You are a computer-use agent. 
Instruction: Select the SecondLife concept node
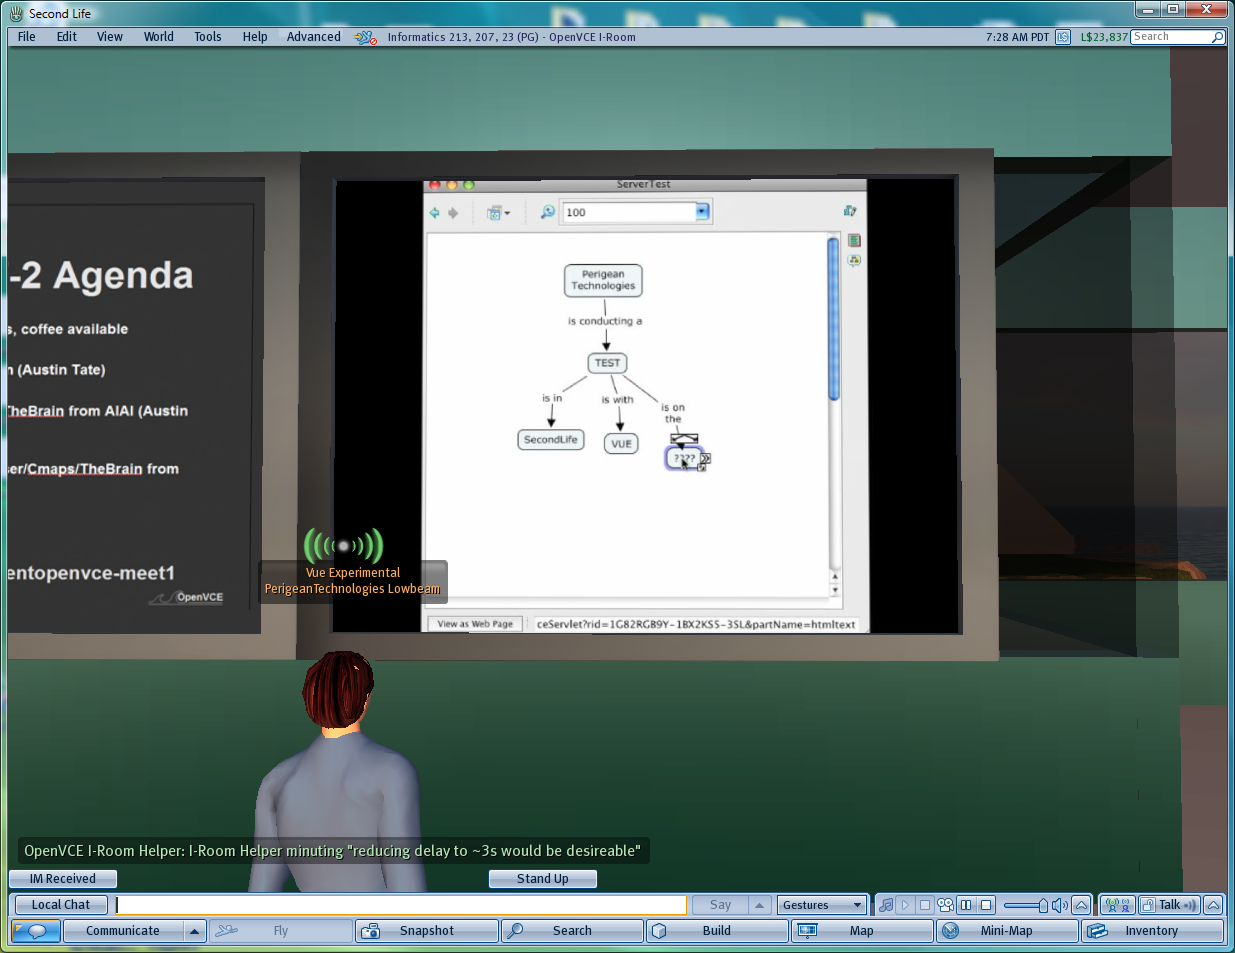pos(551,440)
